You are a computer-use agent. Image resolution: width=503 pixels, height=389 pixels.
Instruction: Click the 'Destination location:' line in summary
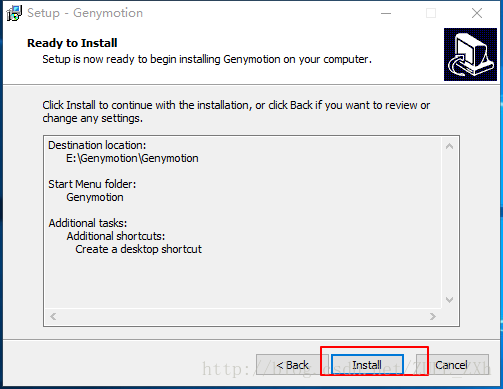tap(97, 145)
